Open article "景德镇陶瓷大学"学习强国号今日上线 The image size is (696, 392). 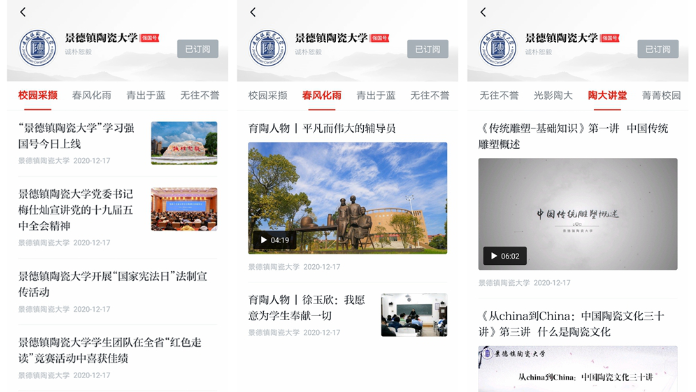(x=76, y=136)
